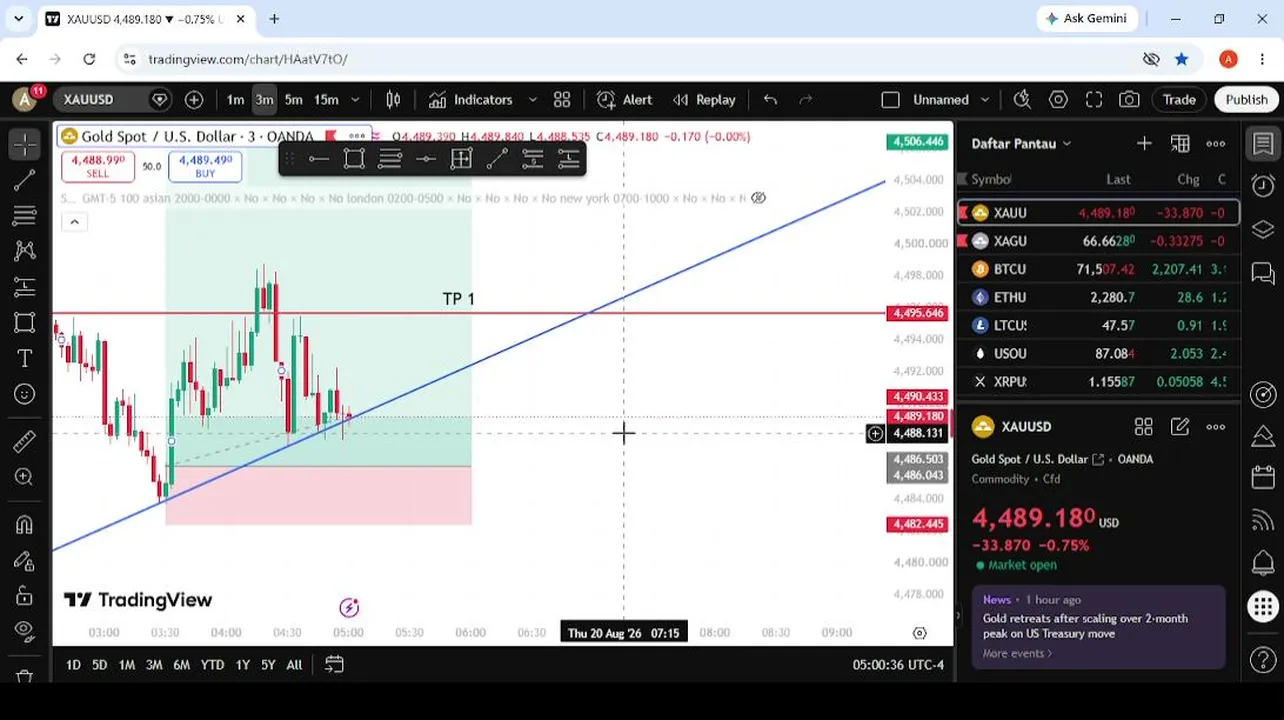Remove drawings with the trash icon

coord(25,676)
